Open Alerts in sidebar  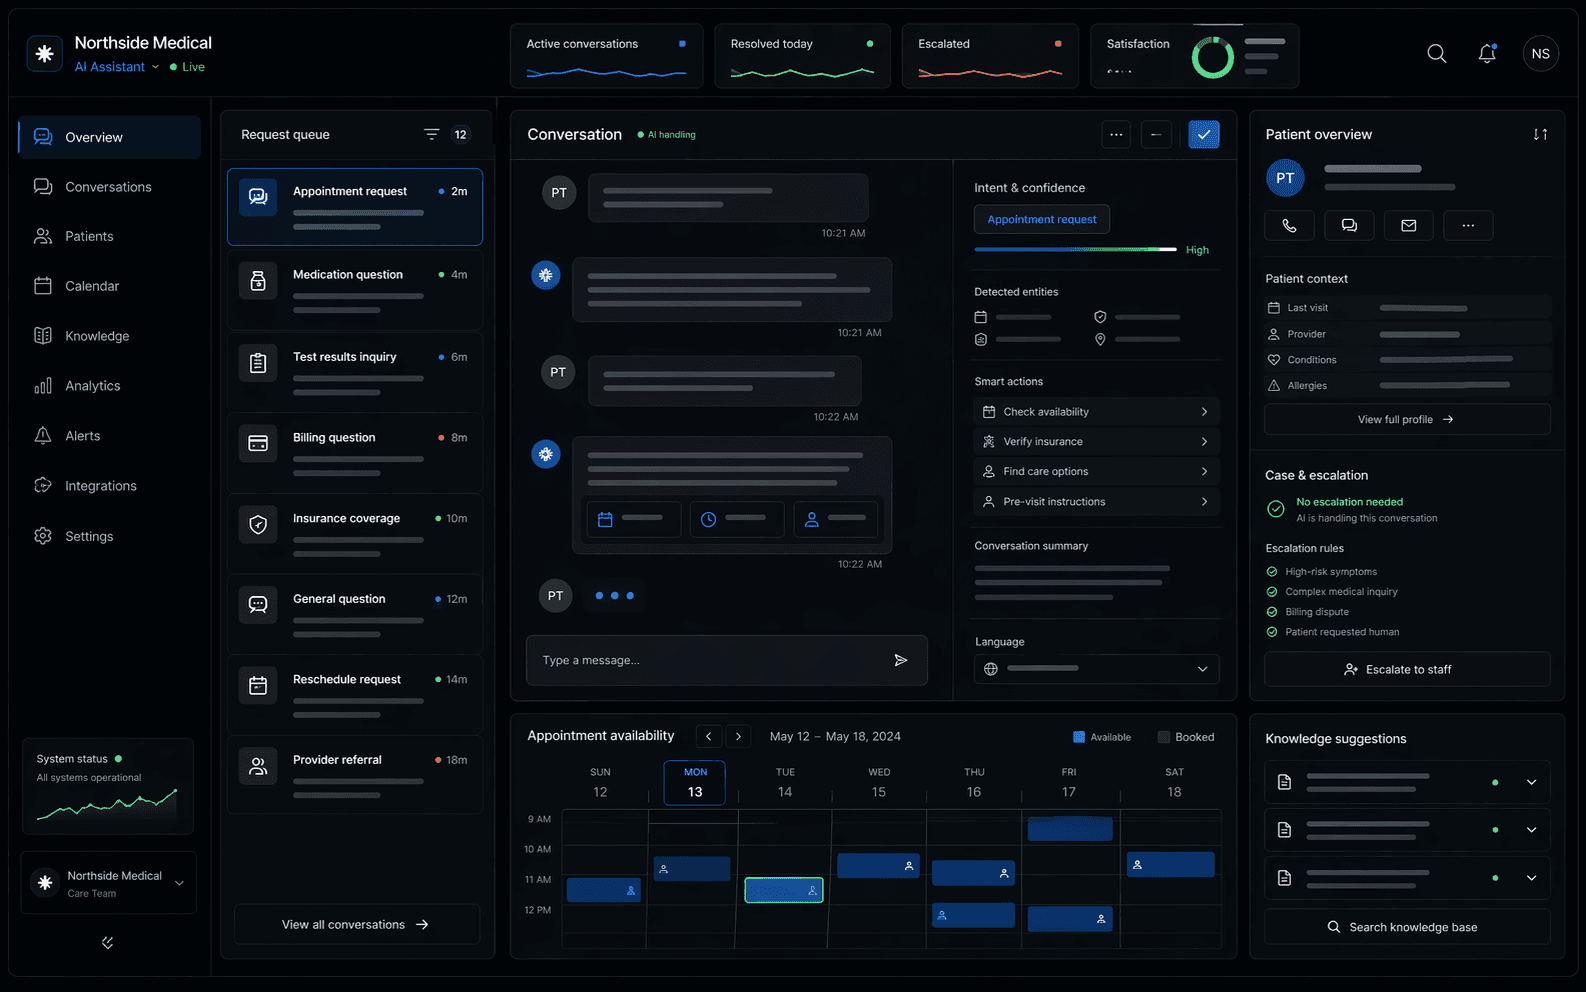[110, 436]
